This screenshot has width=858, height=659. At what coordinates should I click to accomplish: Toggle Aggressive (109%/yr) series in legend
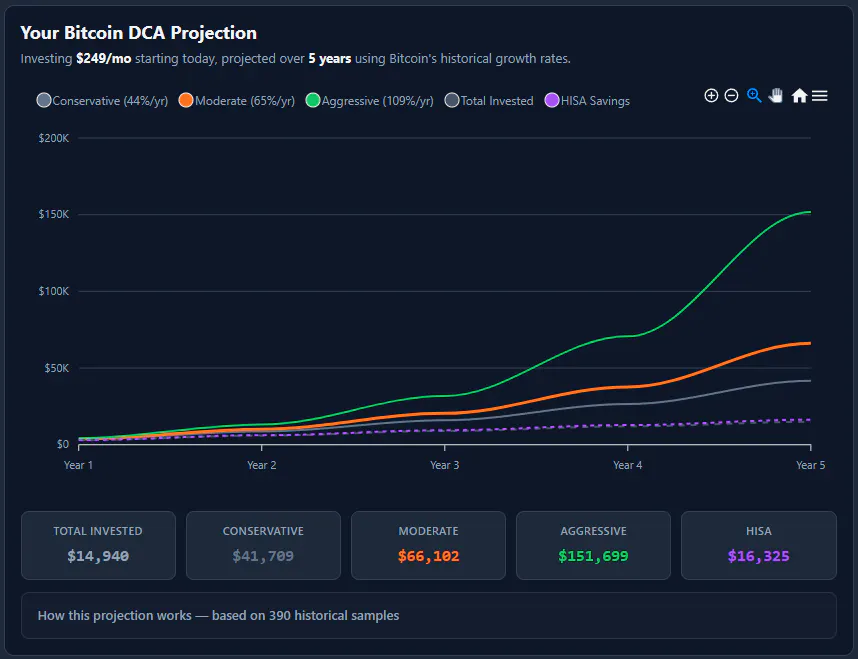(370, 101)
